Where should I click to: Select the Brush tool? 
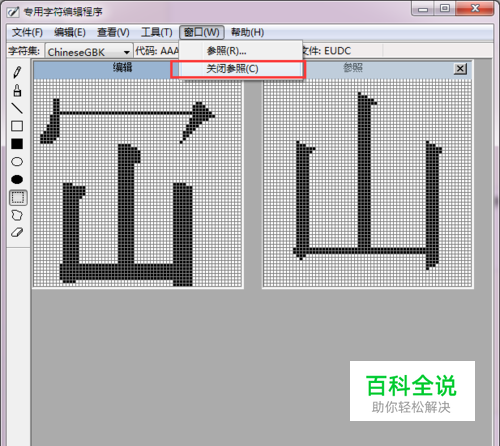click(17, 90)
